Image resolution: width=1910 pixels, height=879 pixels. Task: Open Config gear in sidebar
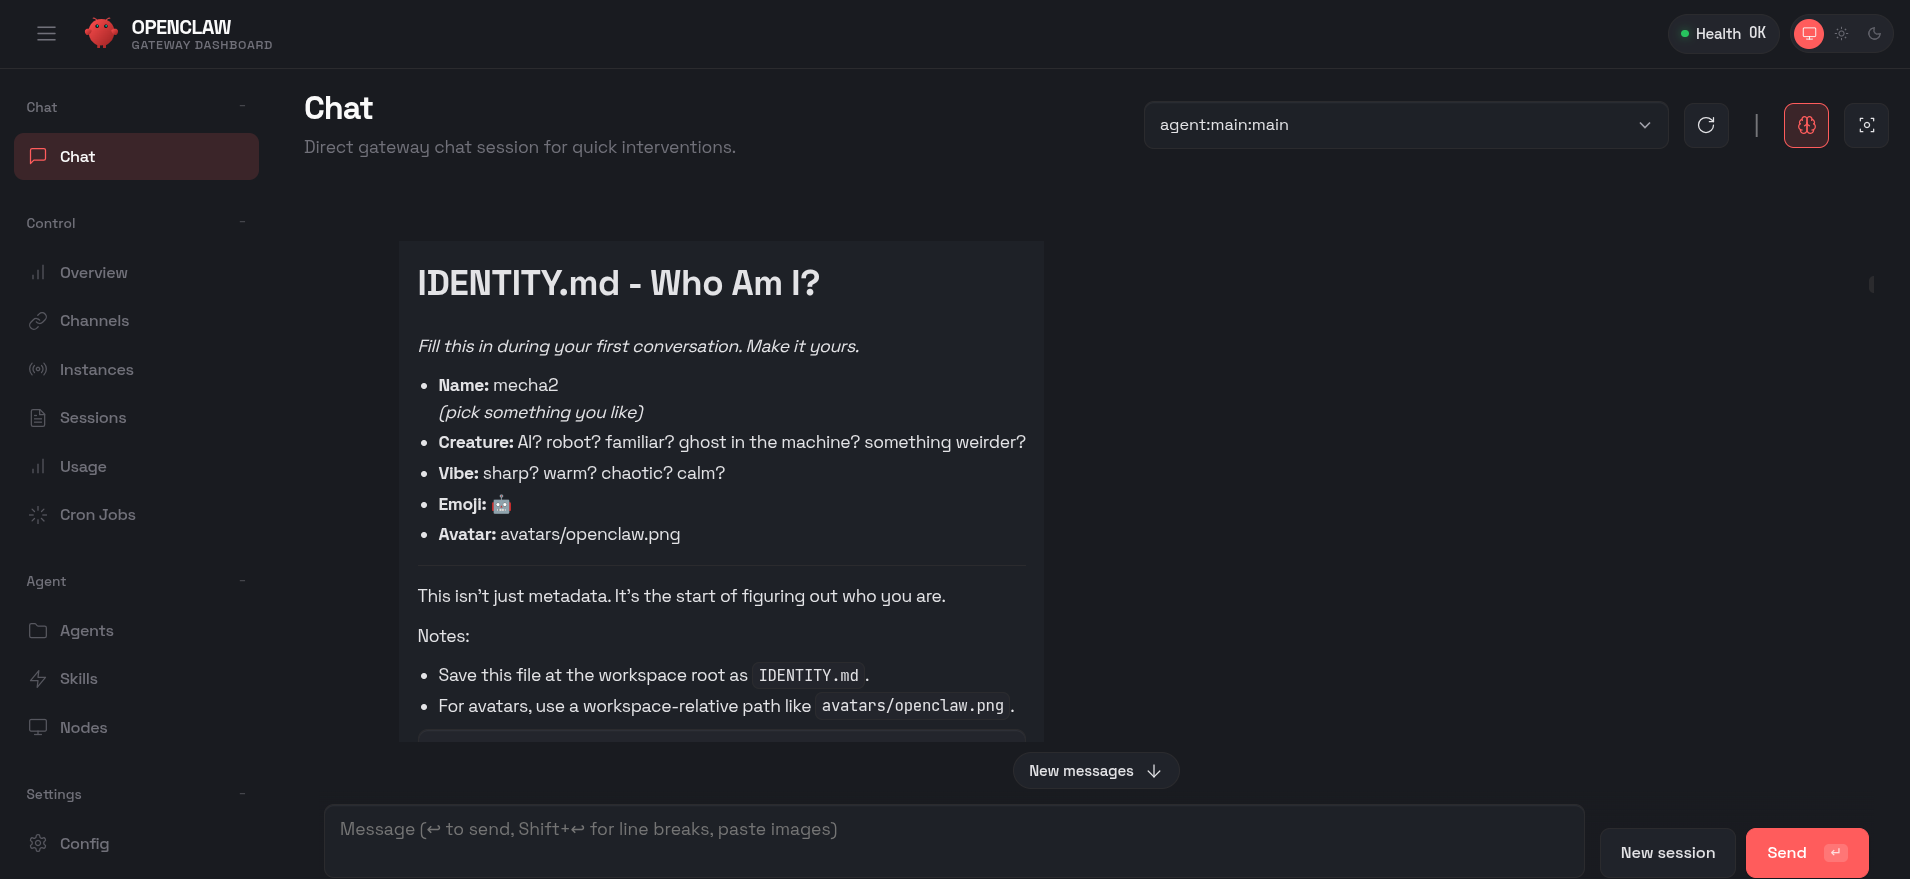click(38, 844)
